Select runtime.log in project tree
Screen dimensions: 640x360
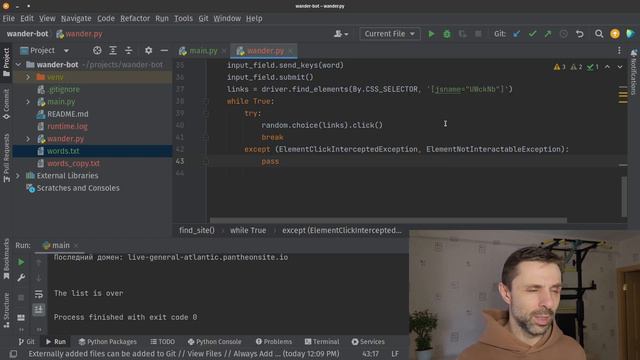(x=67, y=127)
